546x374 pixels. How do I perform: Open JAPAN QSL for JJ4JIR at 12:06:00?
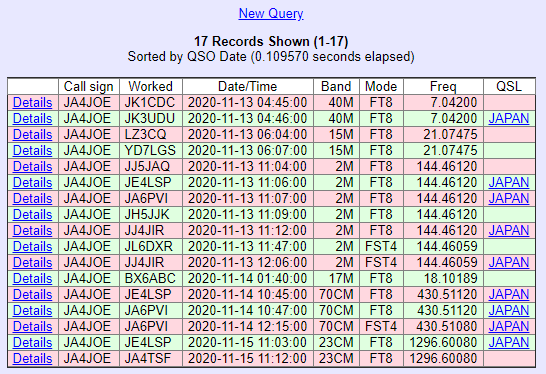[x=509, y=263]
